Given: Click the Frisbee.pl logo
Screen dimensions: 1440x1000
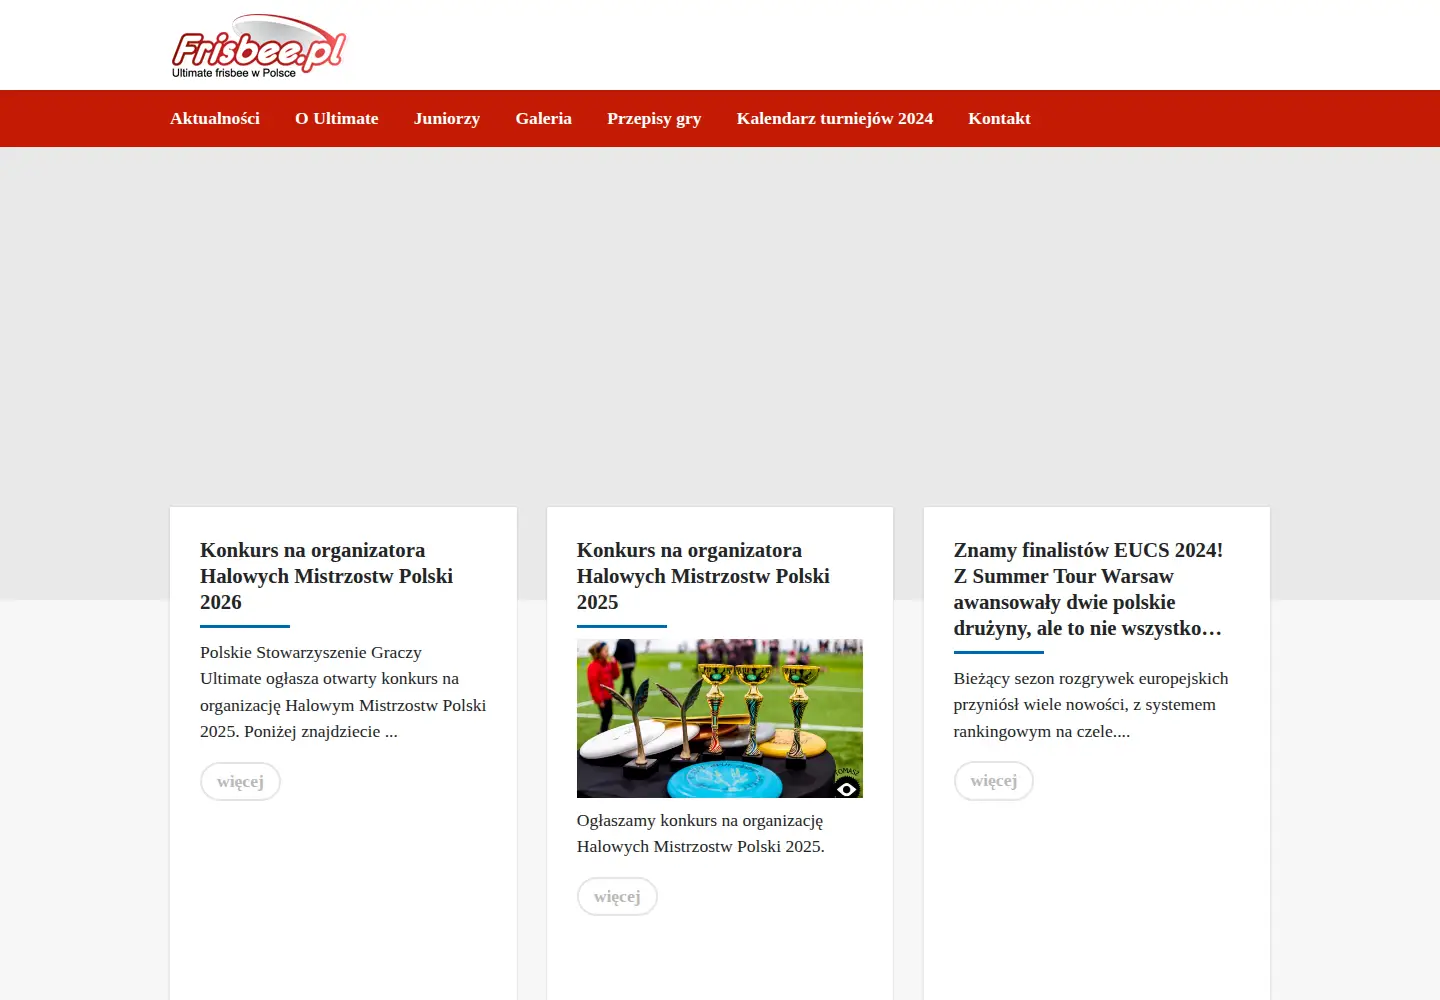Looking at the screenshot, I should (x=259, y=46).
